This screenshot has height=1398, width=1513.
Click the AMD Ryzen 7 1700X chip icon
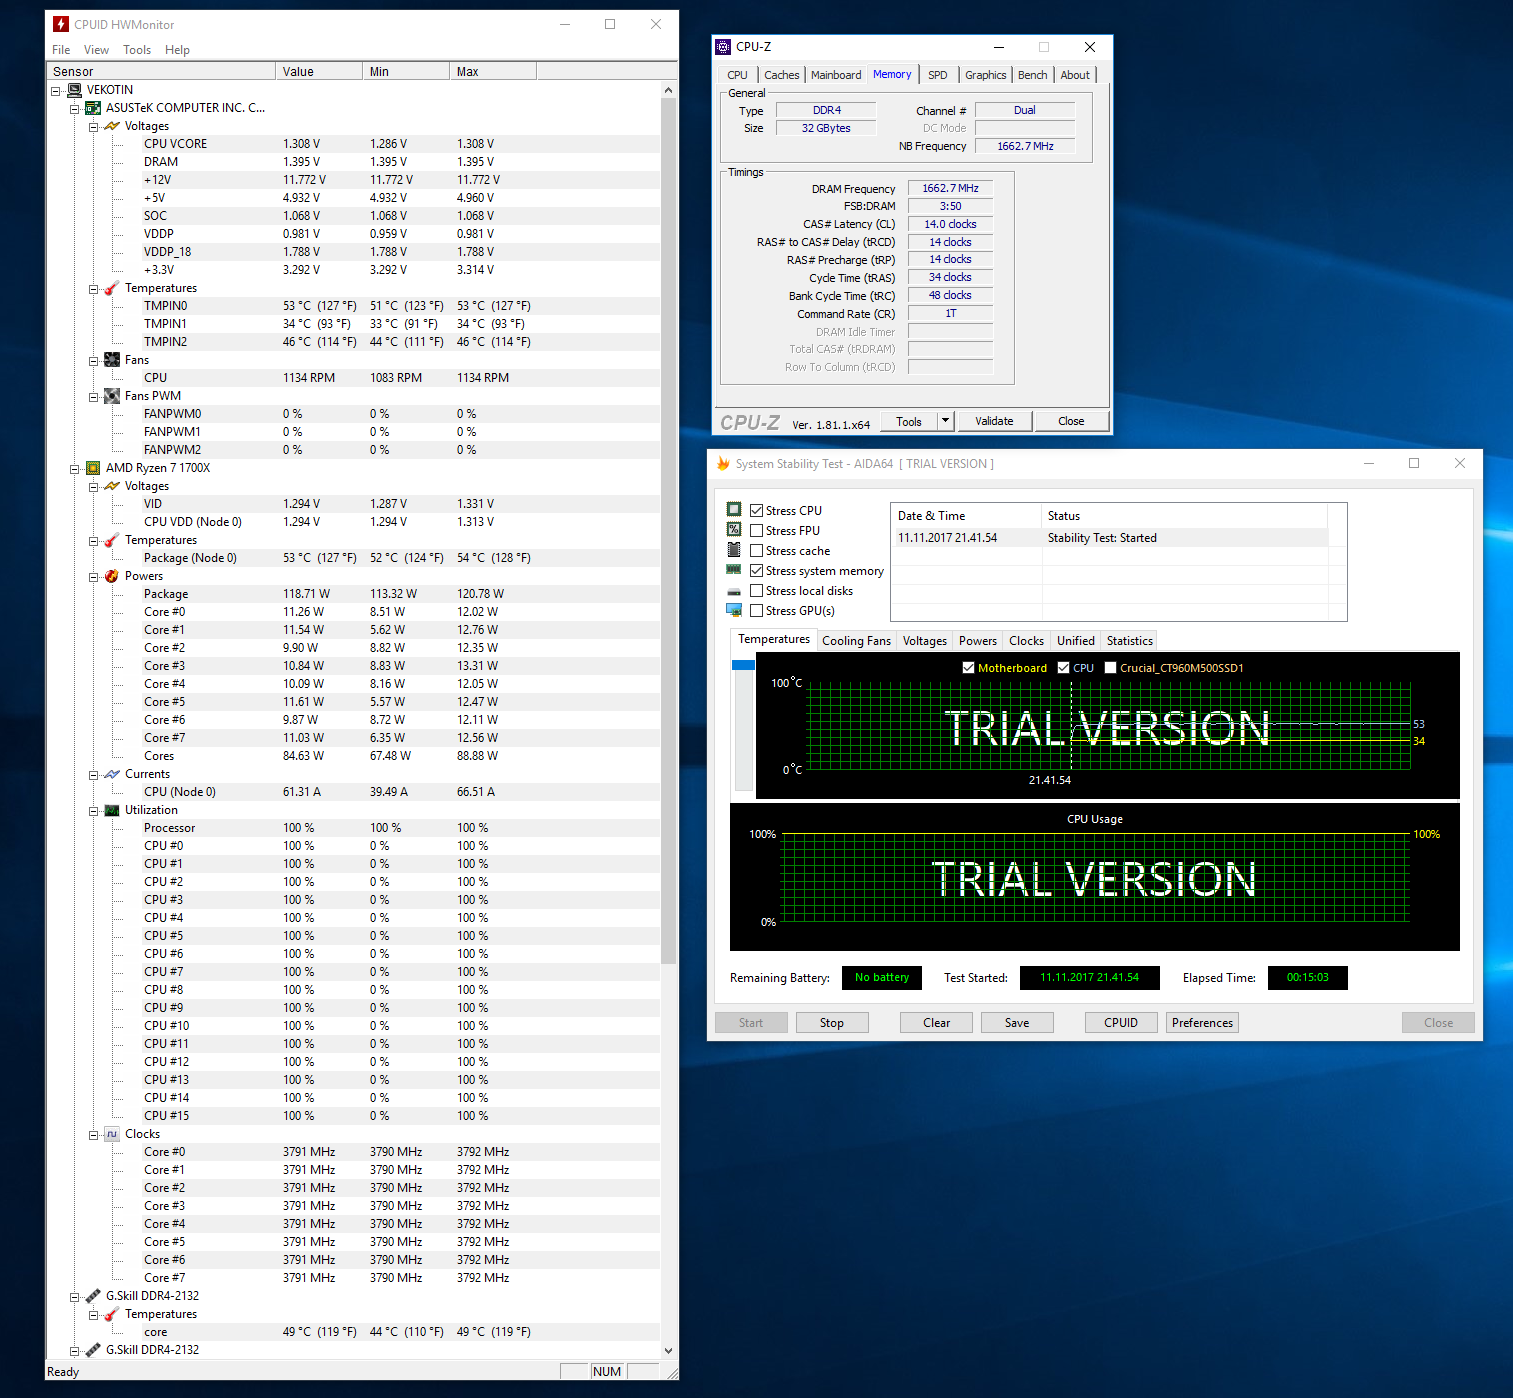(x=93, y=468)
